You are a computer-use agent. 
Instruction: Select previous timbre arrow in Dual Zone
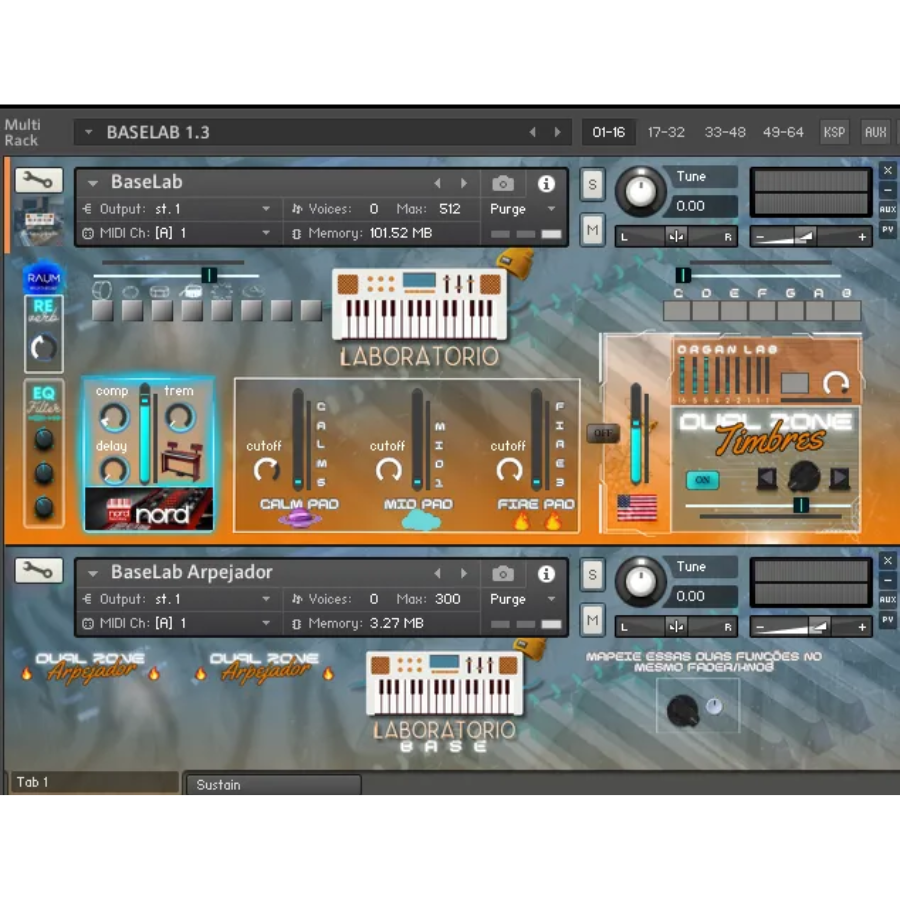tap(766, 478)
